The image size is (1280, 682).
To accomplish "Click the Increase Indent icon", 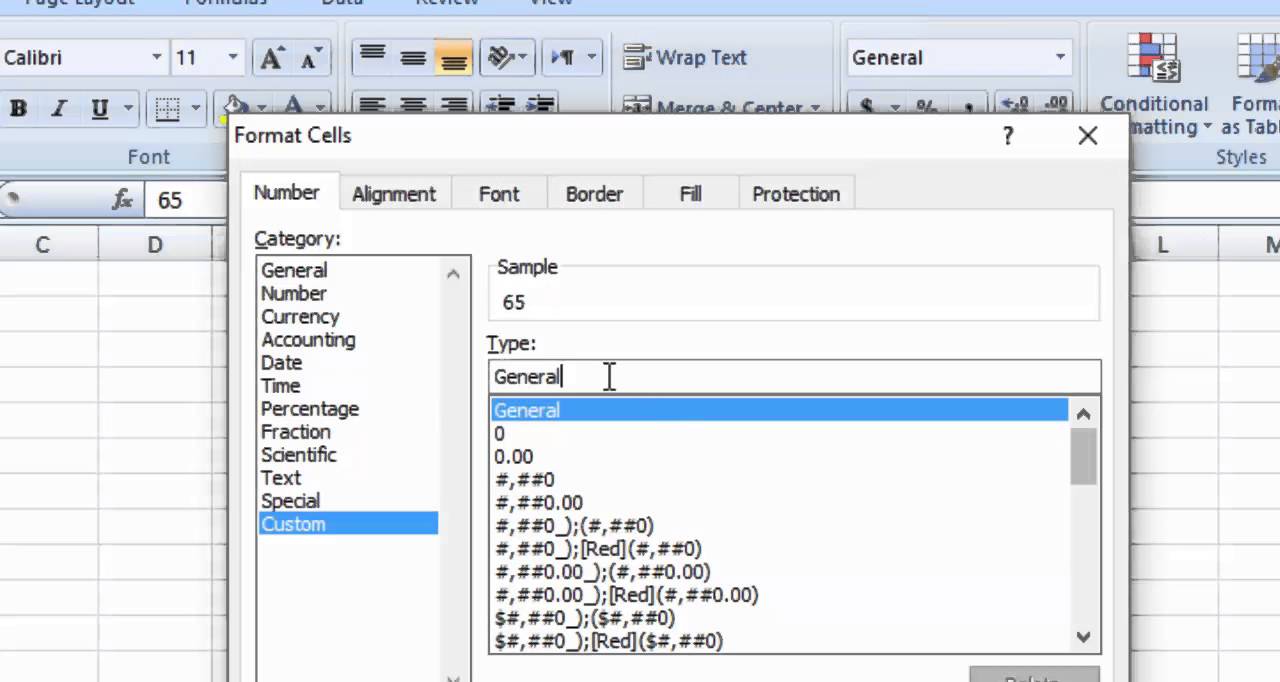I will (541, 105).
